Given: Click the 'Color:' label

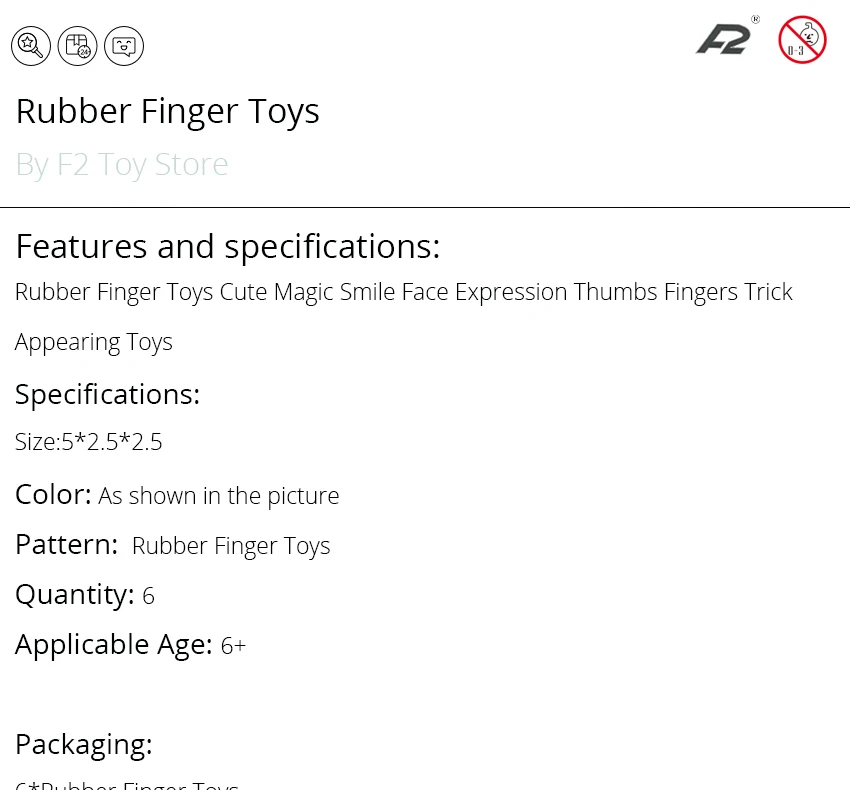Looking at the screenshot, I should pos(53,494).
